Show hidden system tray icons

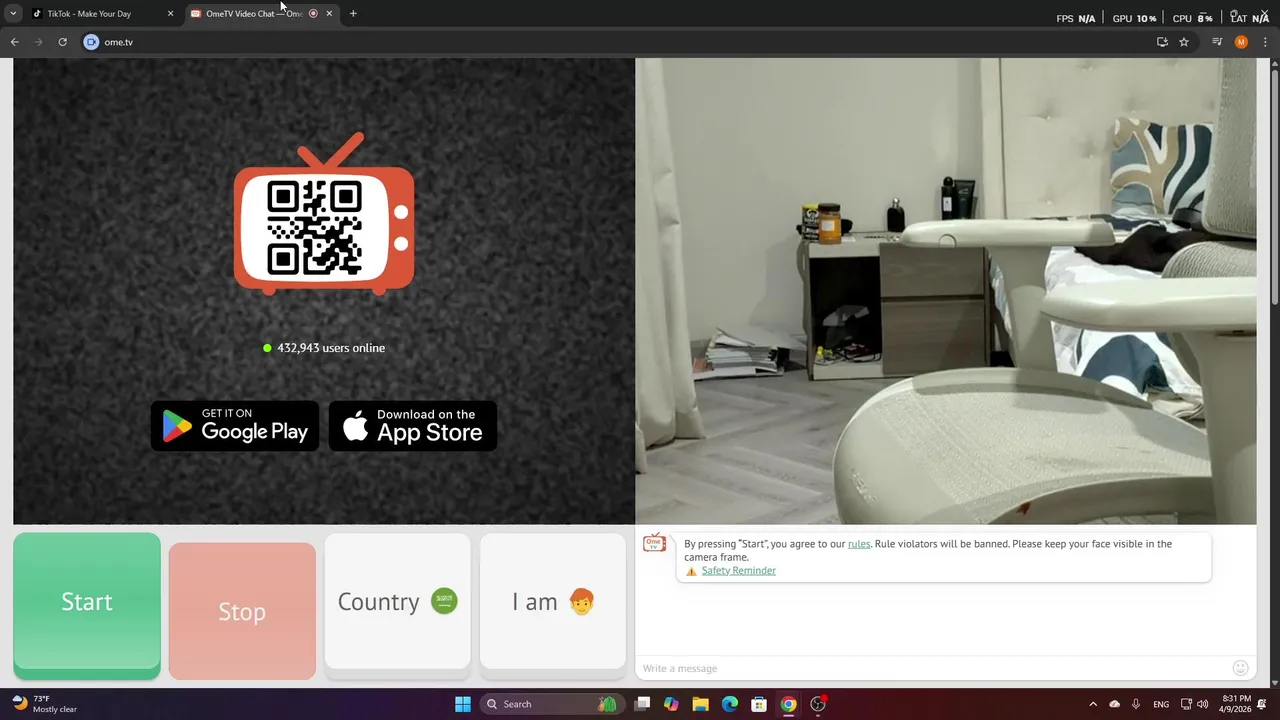click(1092, 704)
